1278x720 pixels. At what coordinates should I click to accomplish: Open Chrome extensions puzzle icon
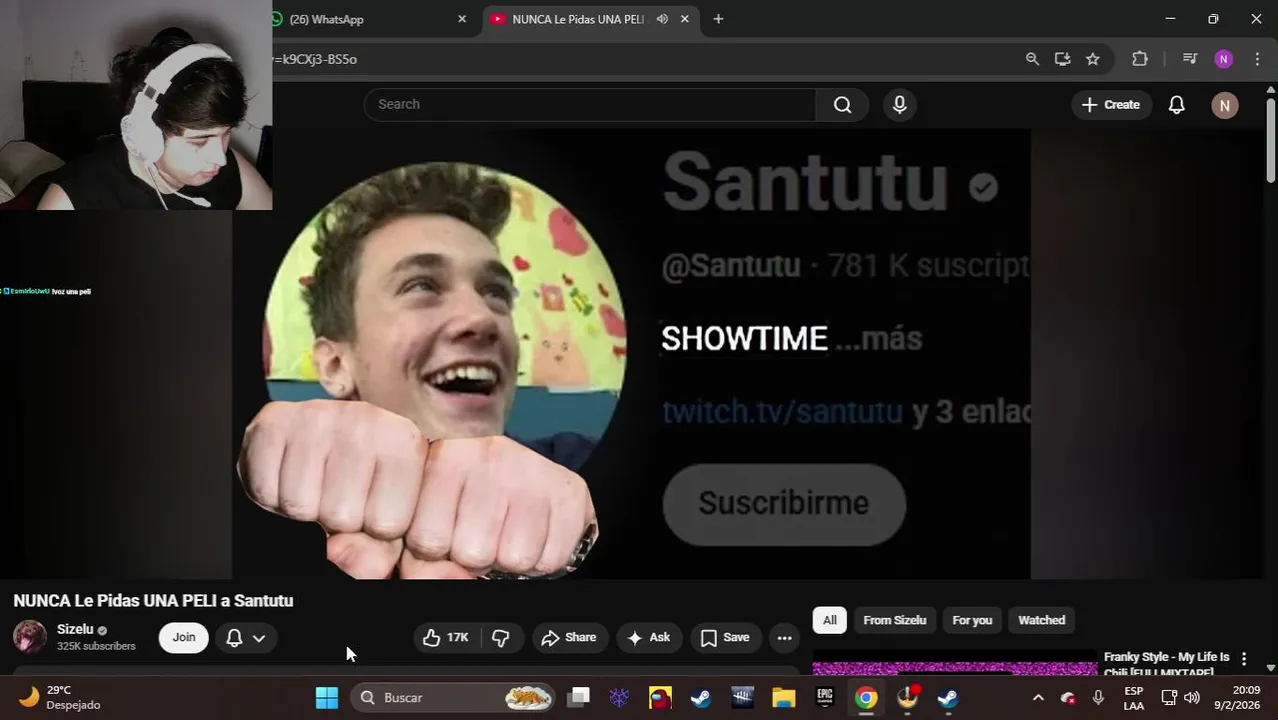point(1140,59)
